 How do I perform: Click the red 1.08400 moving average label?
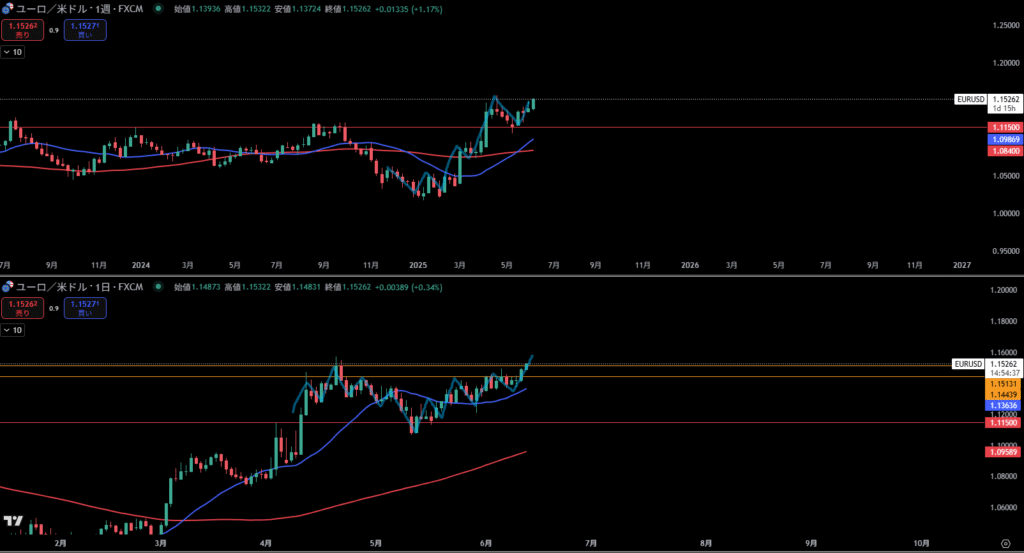click(1005, 151)
